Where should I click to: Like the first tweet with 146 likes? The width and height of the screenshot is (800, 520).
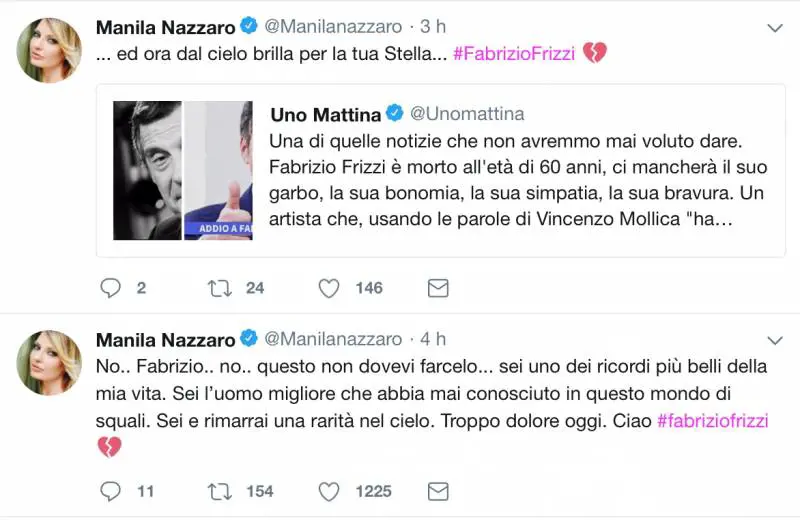[328, 288]
